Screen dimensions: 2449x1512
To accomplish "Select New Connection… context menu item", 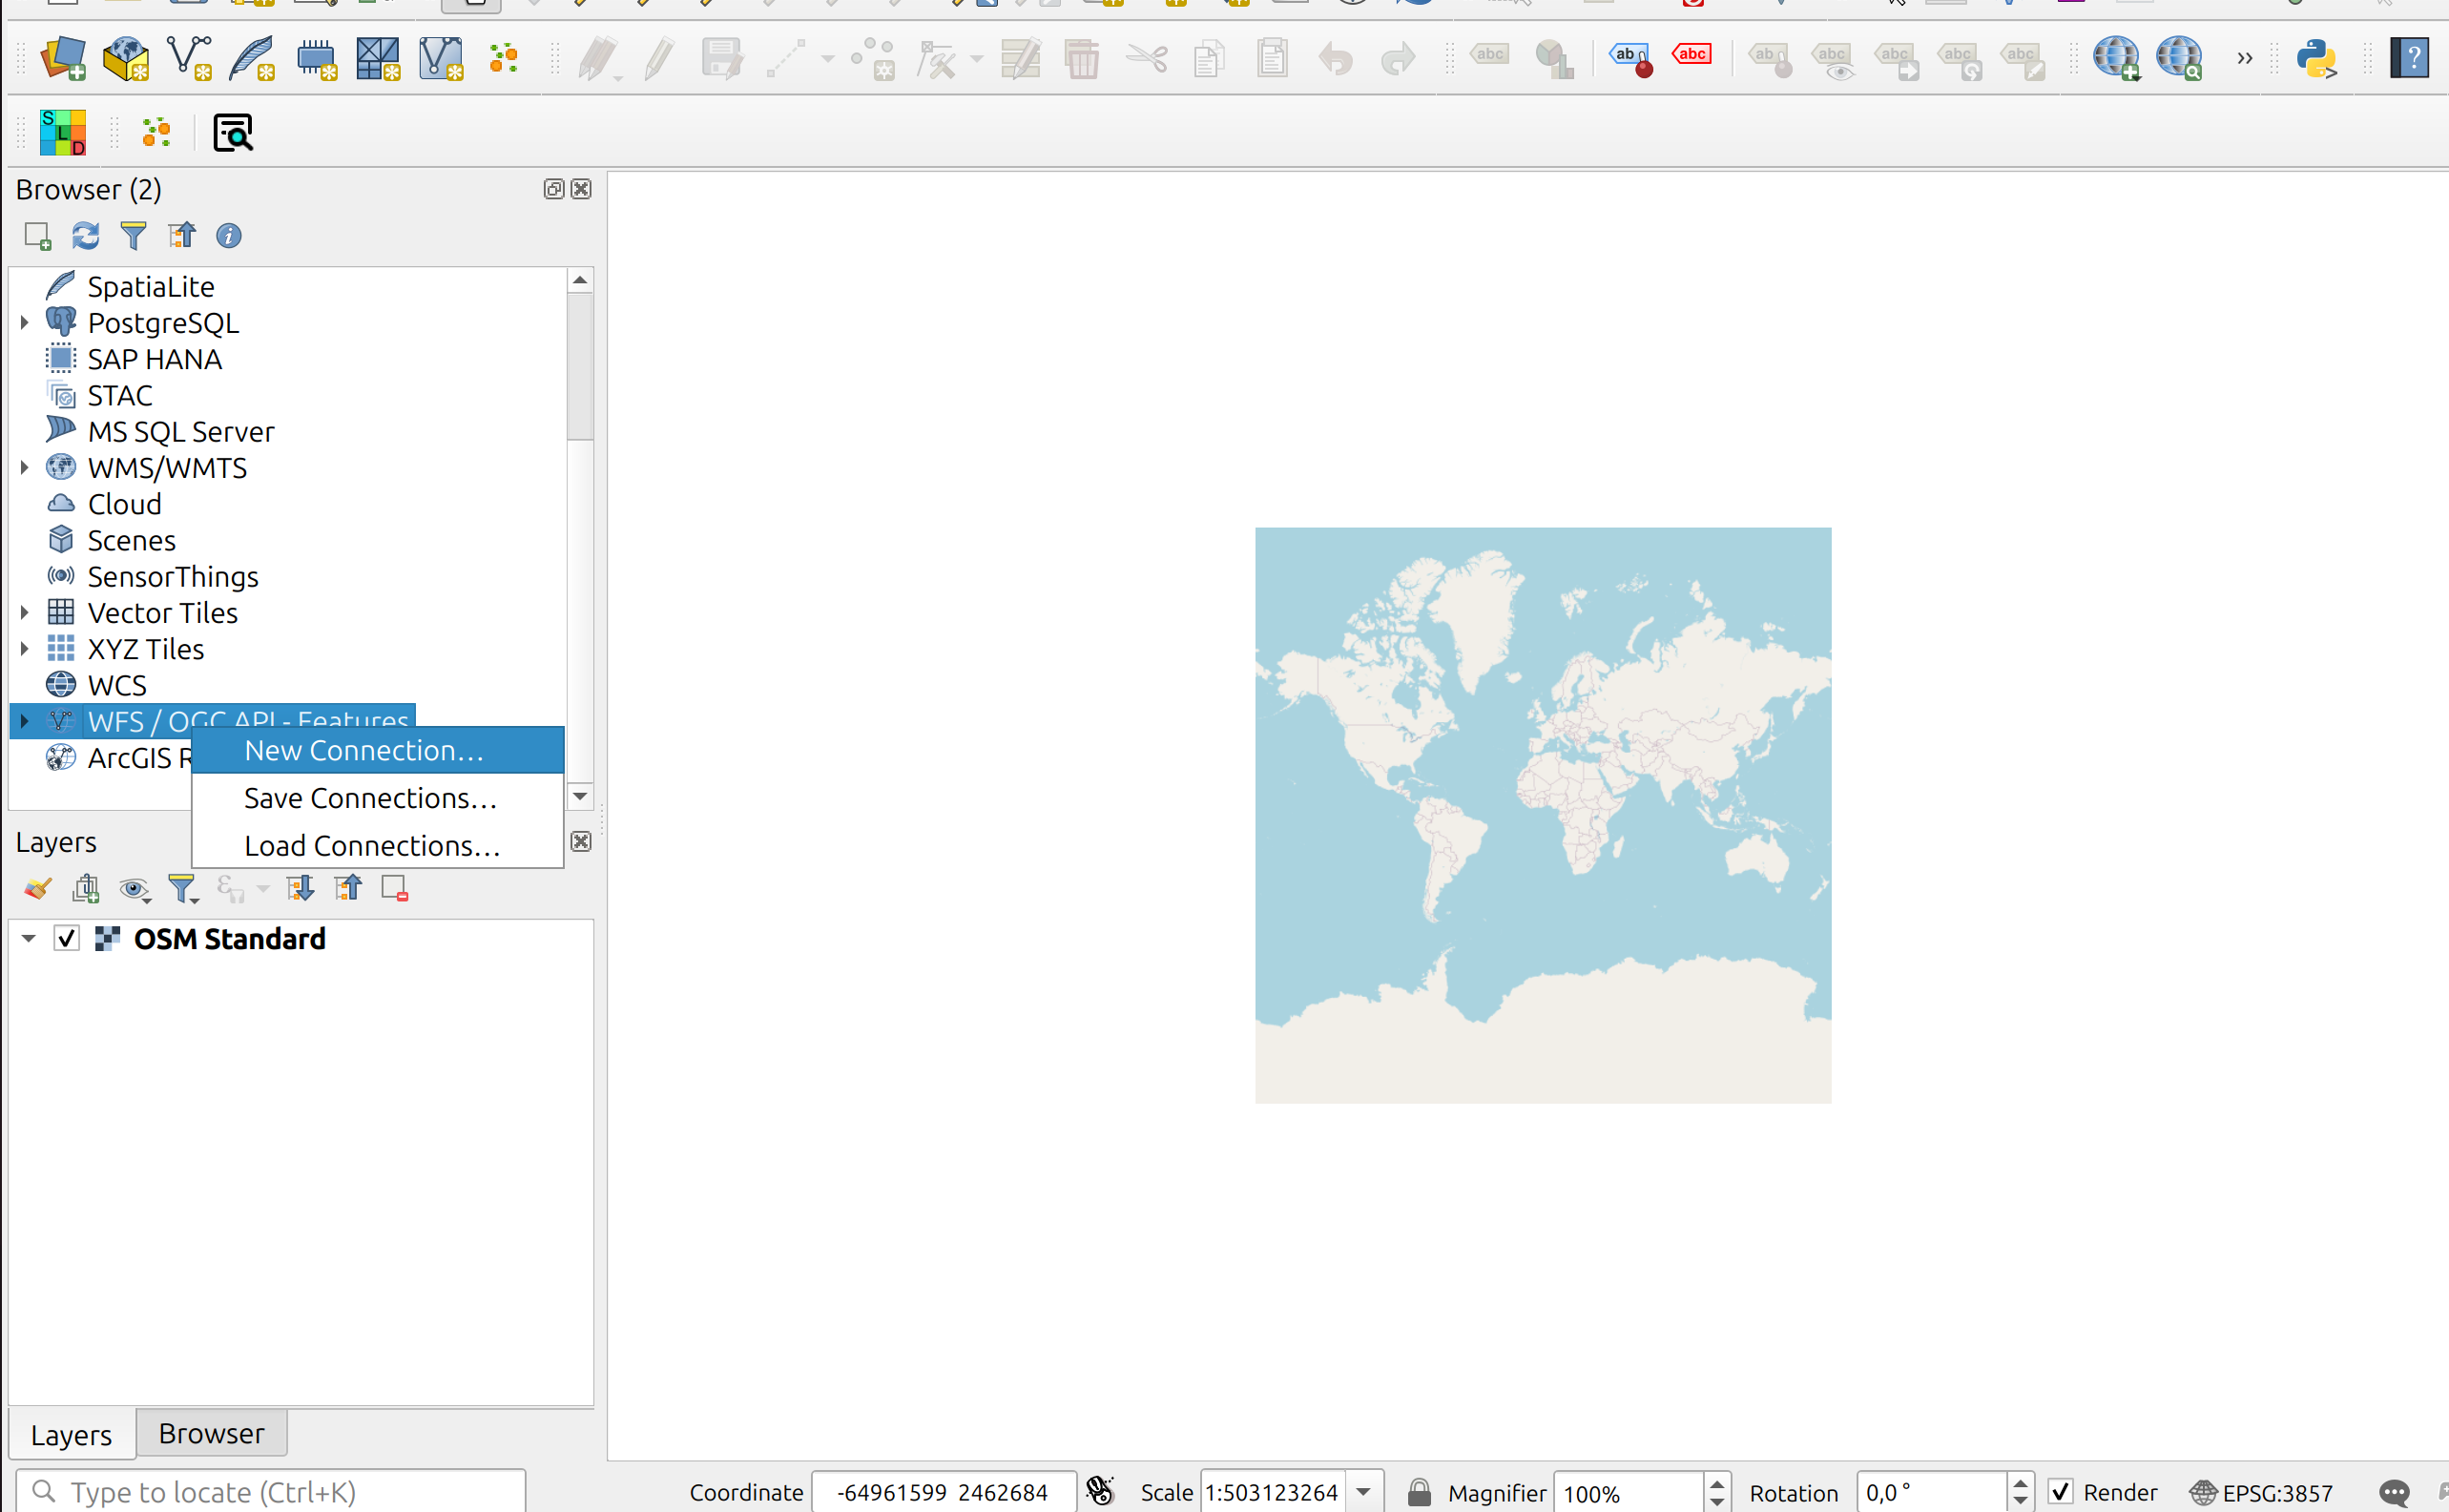I will click(x=364, y=751).
